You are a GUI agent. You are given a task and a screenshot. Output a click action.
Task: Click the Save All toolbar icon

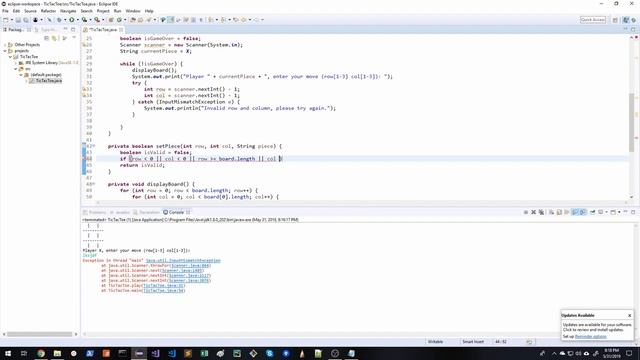coord(26,20)
